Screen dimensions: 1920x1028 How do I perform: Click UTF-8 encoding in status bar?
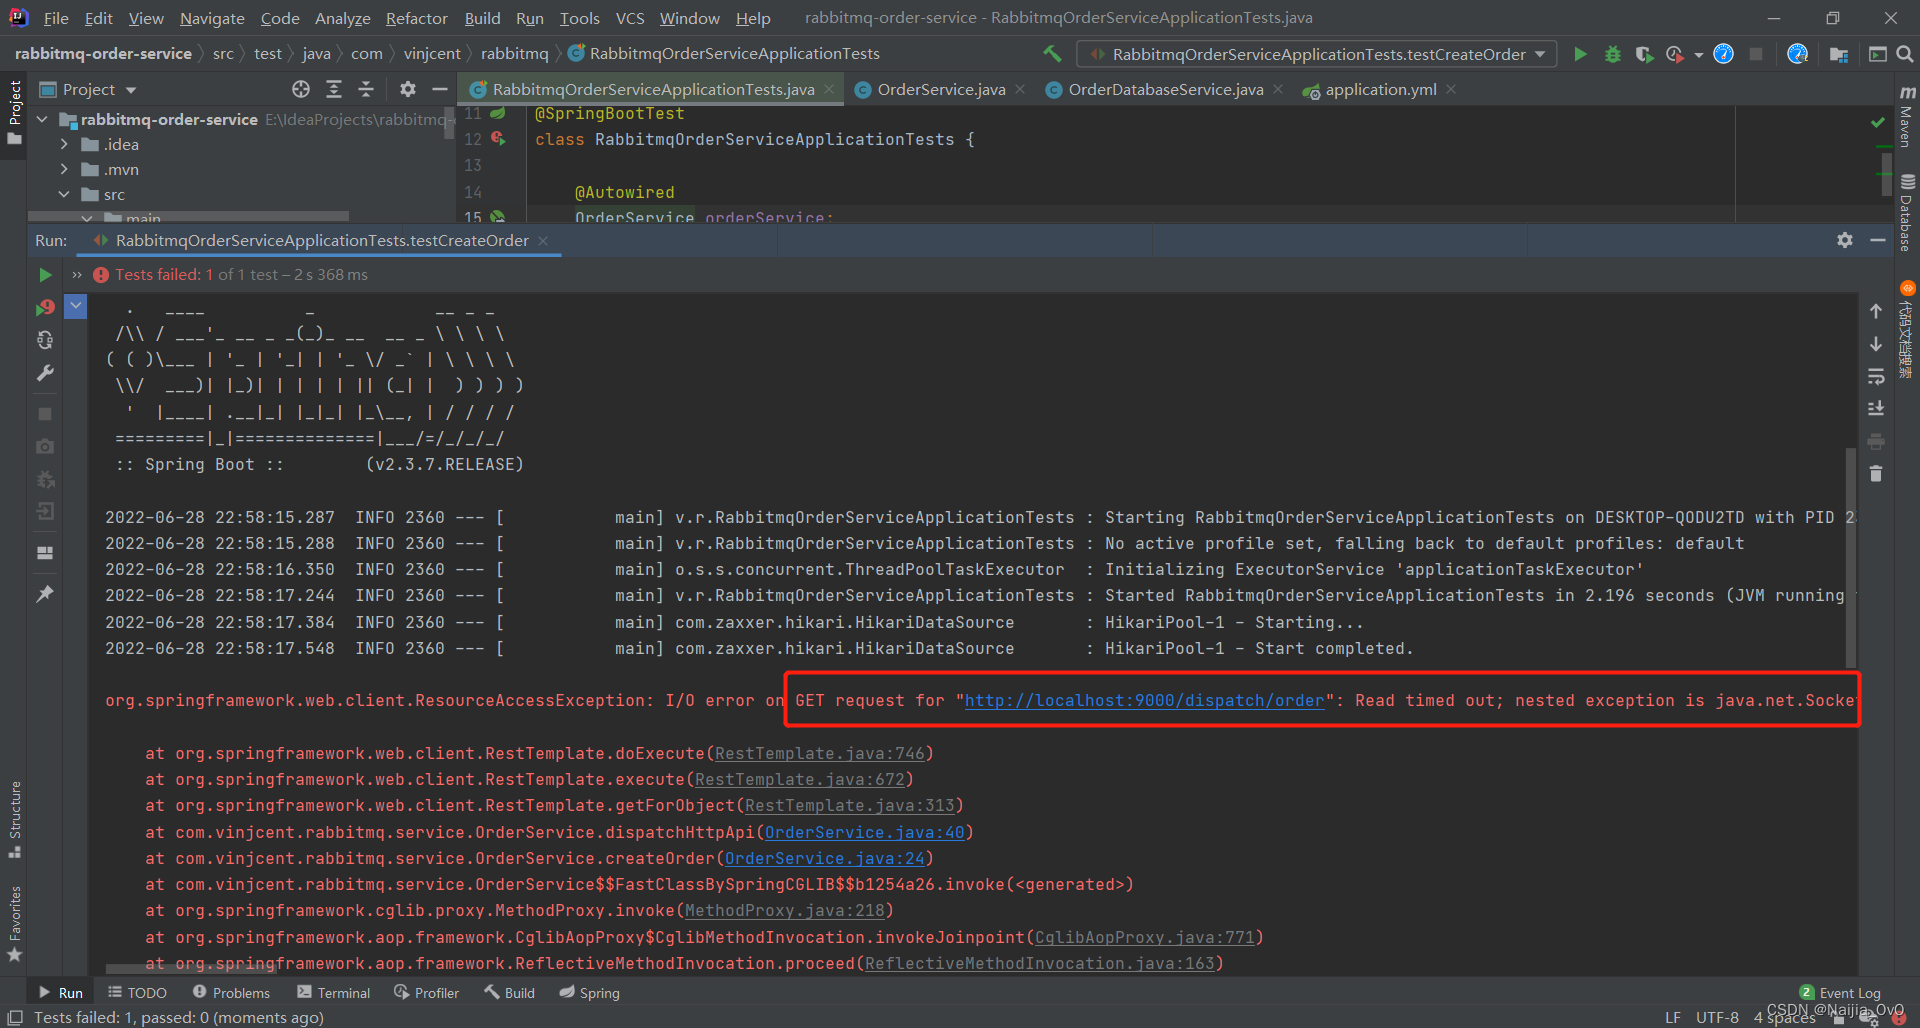coord(1717,1017)
